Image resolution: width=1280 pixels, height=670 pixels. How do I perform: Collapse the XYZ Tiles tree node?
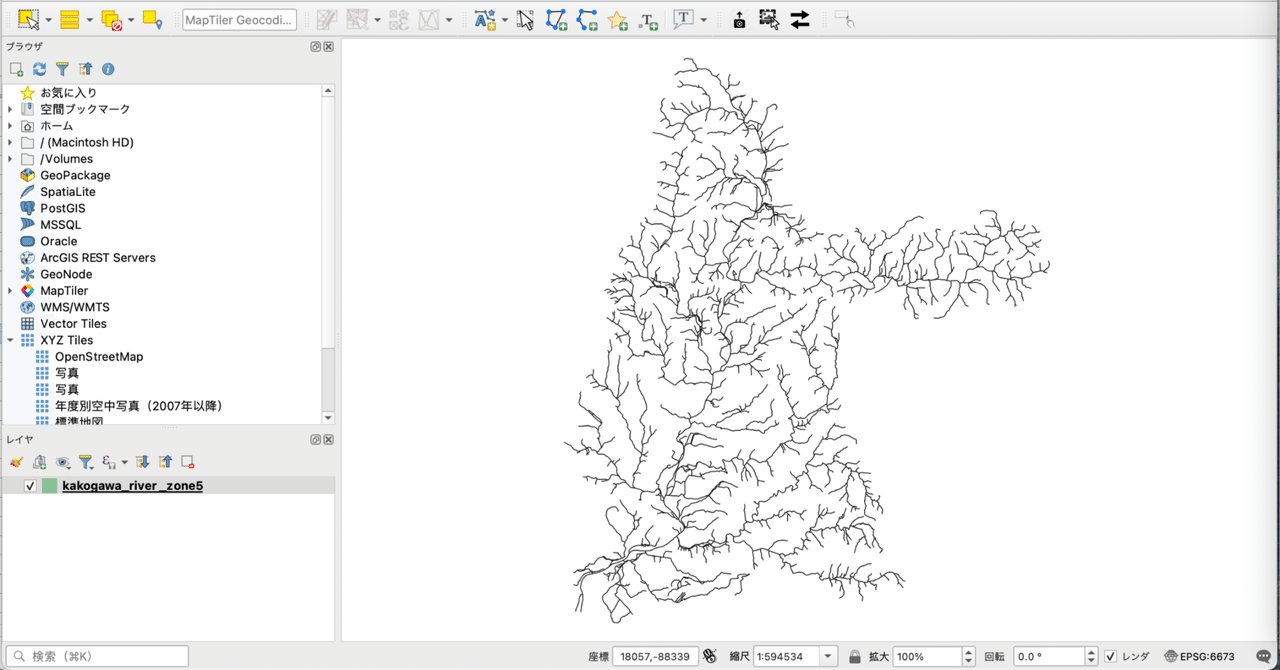(x=10, y=340)
